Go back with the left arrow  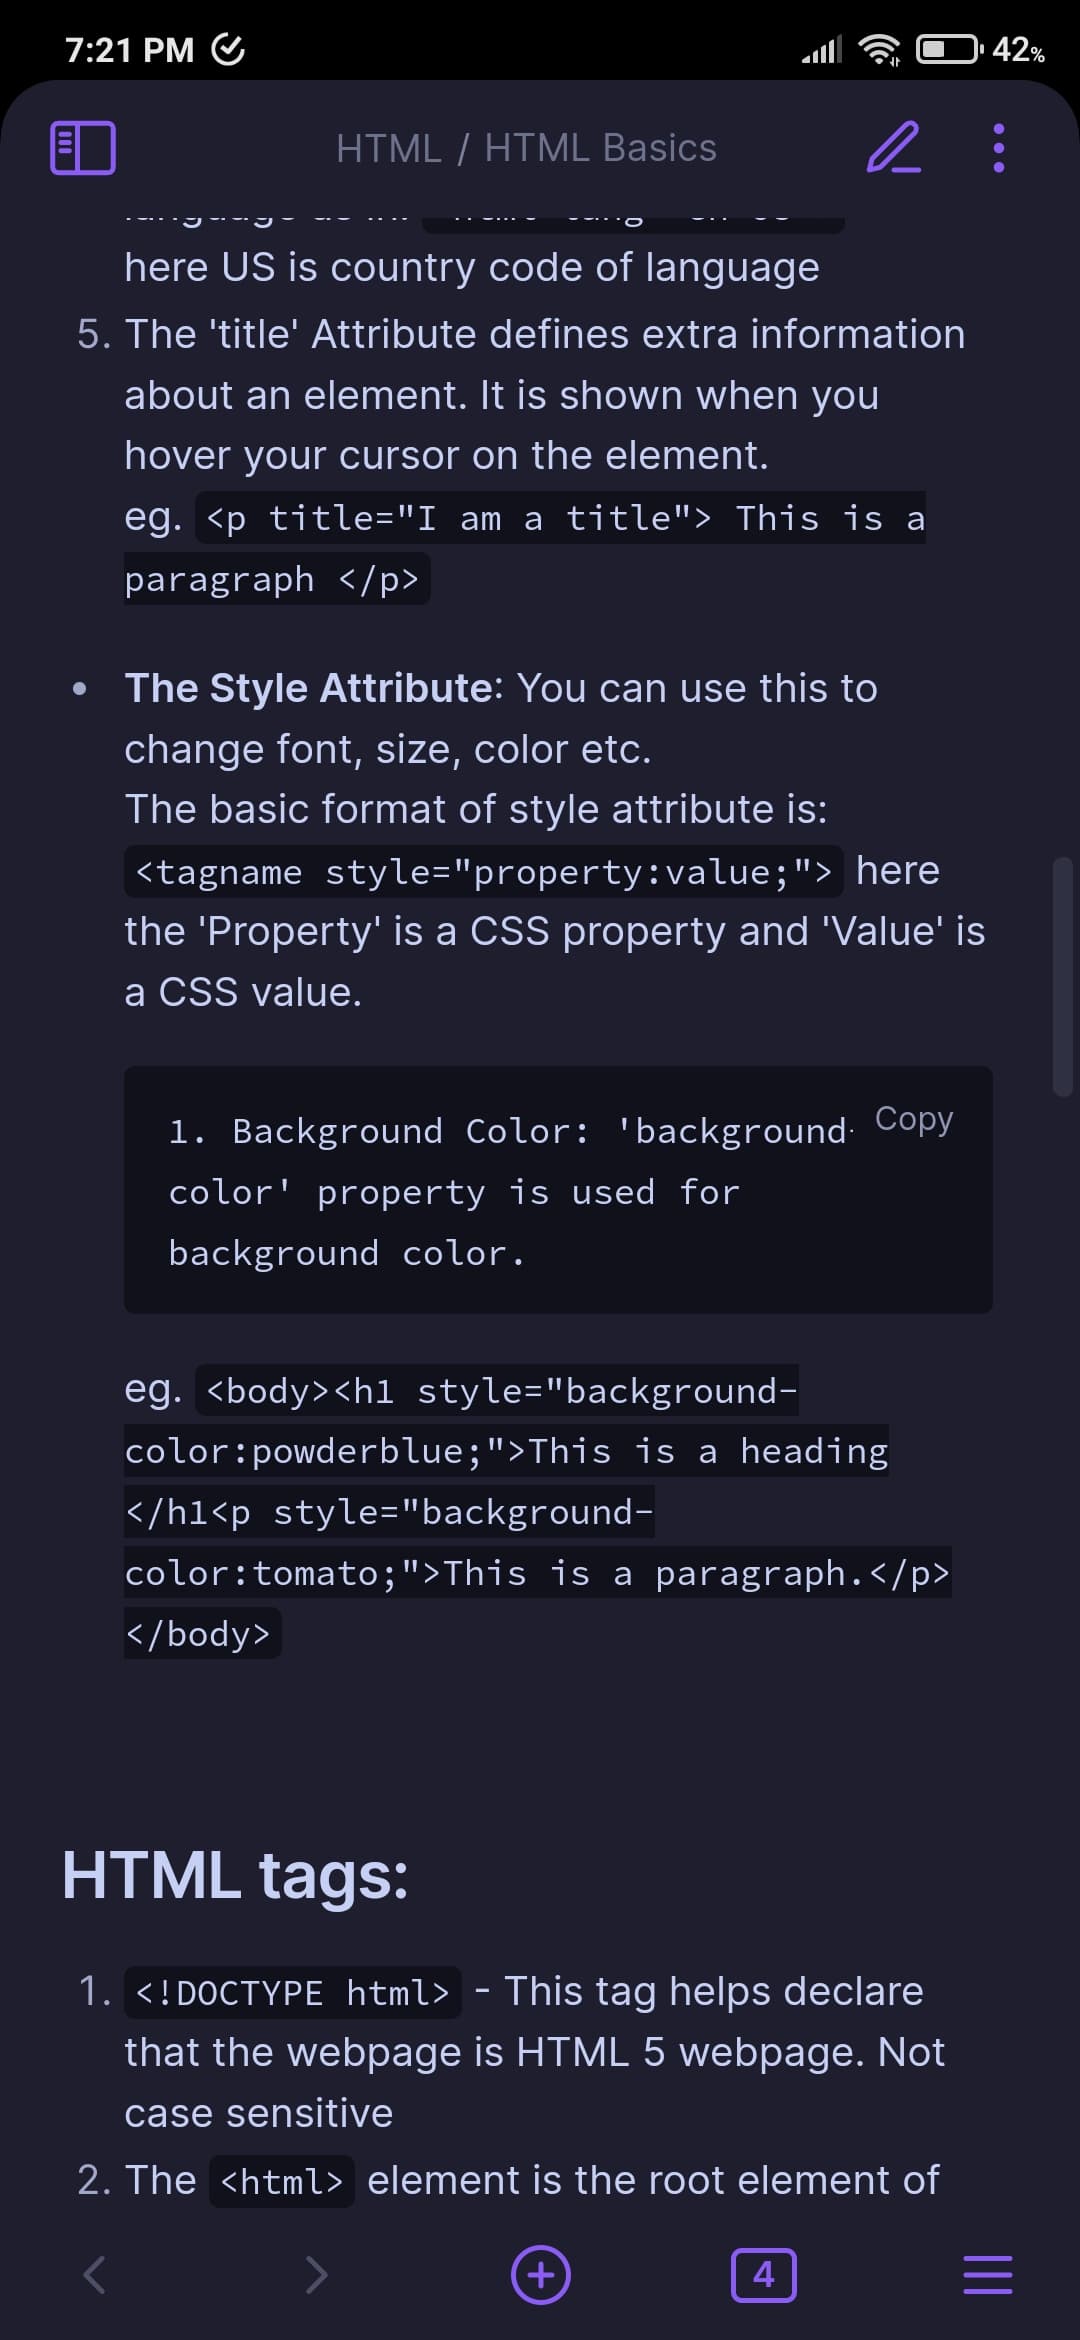[94, 2275]
